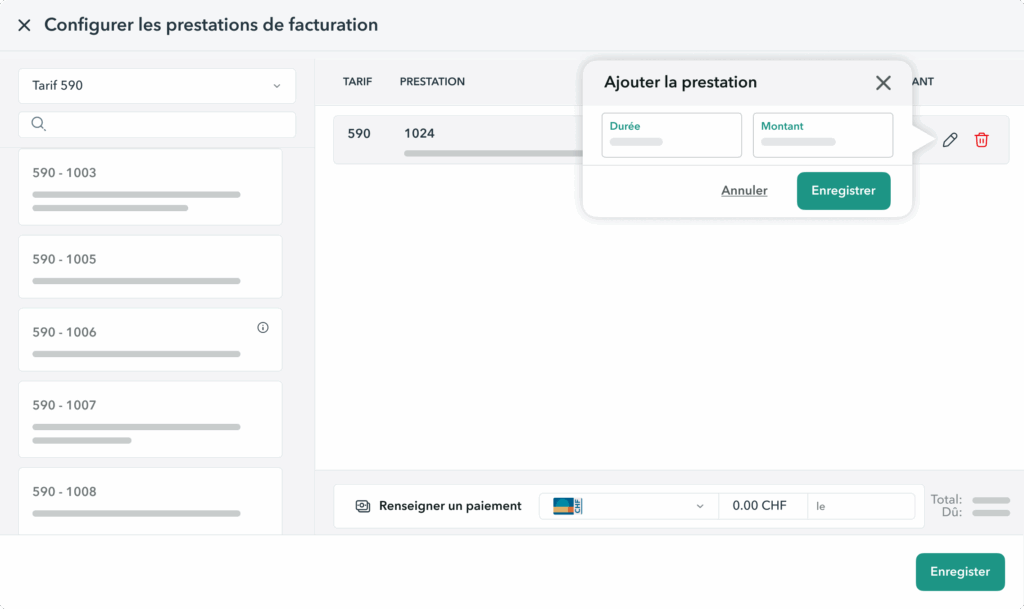Click the 1024 prestation cell
Viewport: 1024px width, 609px height.
[x=419, y=133]
